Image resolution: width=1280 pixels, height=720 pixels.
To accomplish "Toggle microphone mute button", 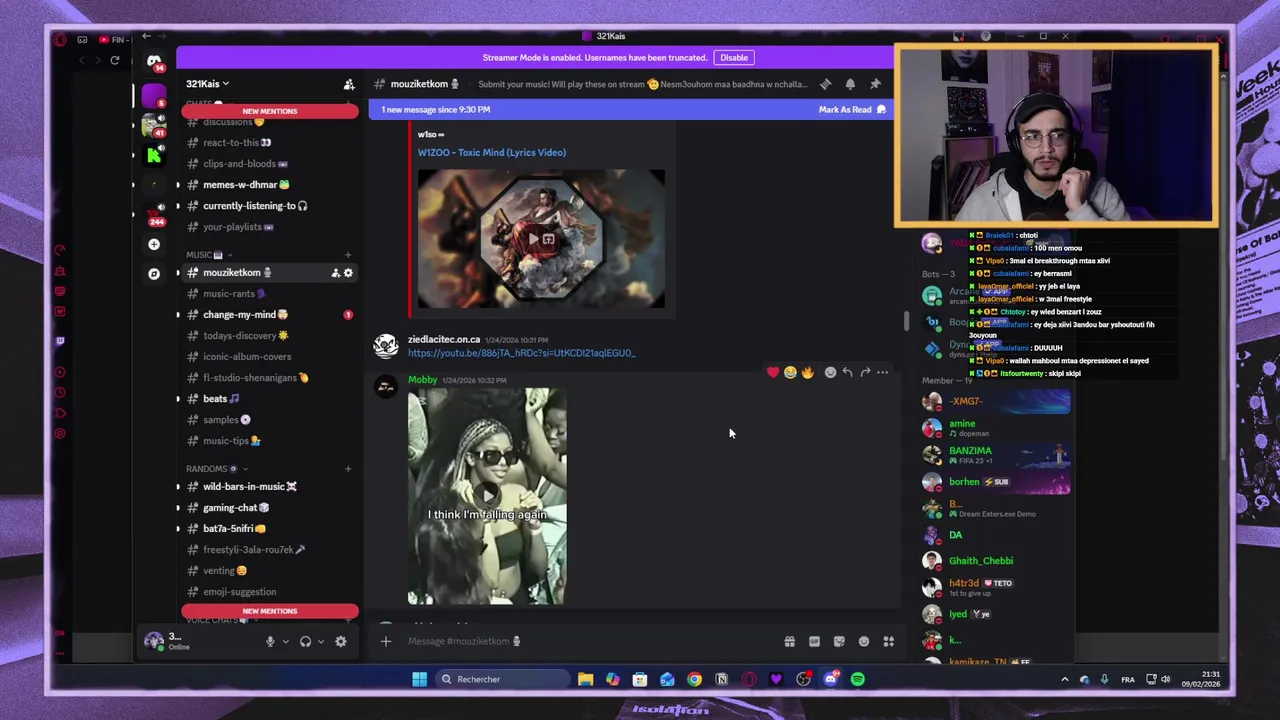I will pos(270,642).
